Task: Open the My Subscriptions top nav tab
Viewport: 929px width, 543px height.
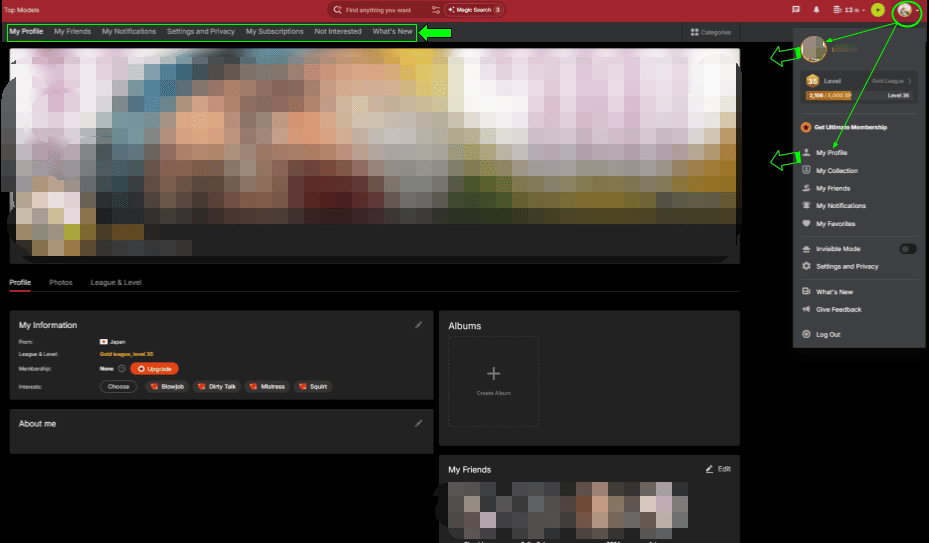Action: tap(274, 31)
